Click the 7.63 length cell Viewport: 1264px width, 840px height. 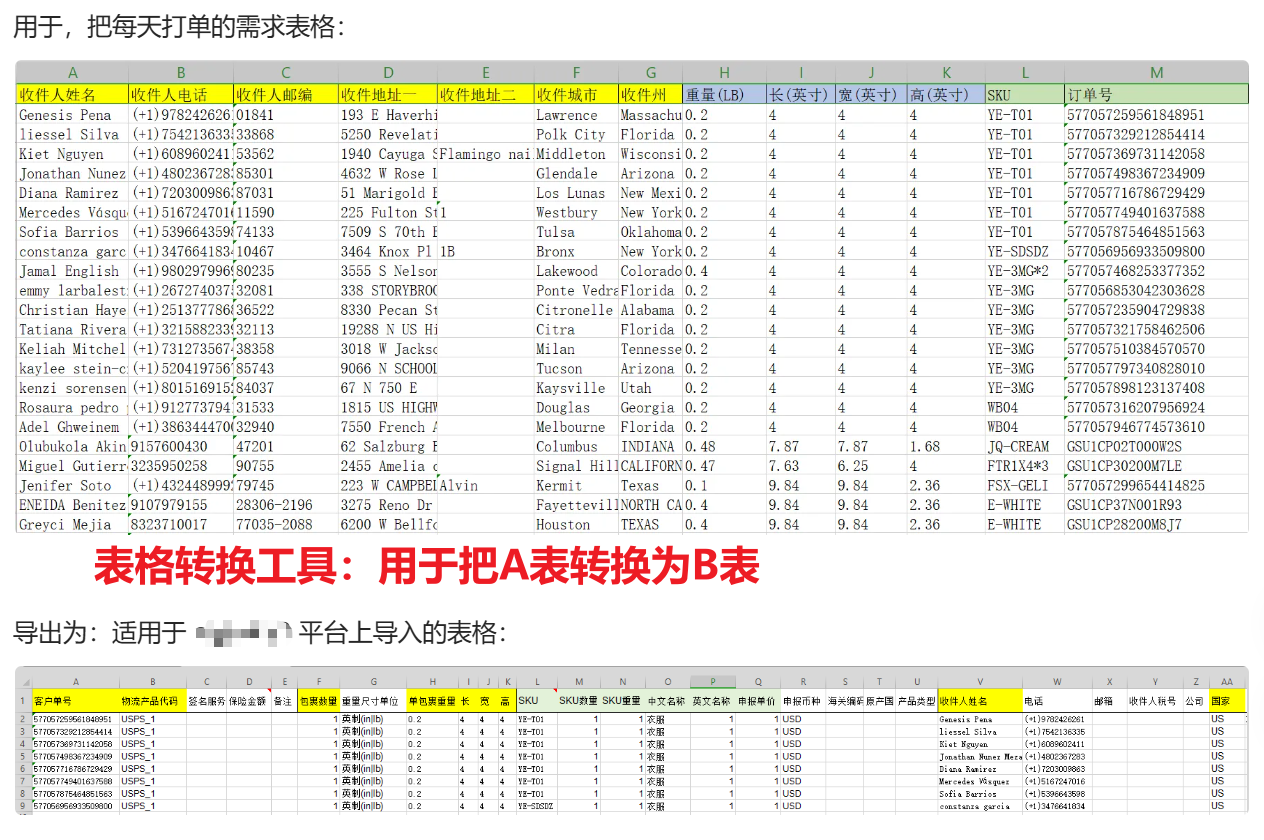[x=801, y=466]
